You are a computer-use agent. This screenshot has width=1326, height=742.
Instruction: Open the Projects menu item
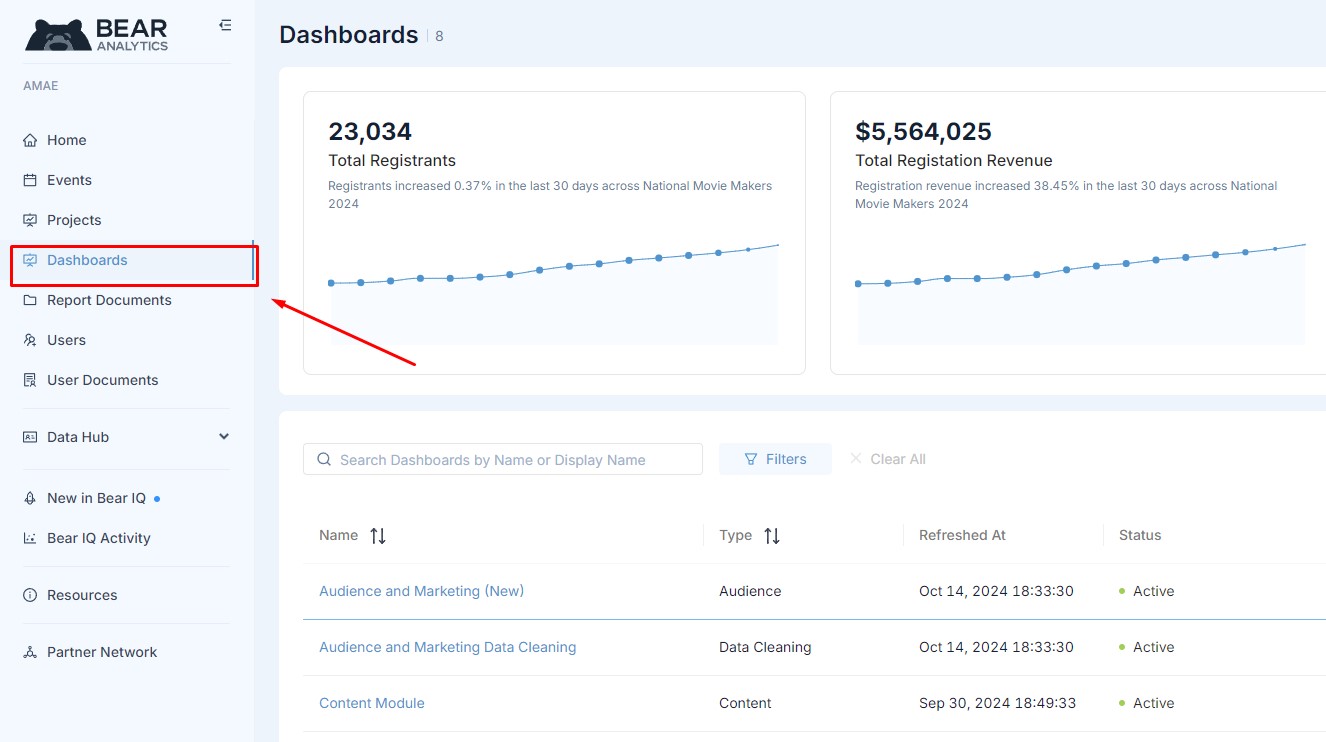click(74, 220)
